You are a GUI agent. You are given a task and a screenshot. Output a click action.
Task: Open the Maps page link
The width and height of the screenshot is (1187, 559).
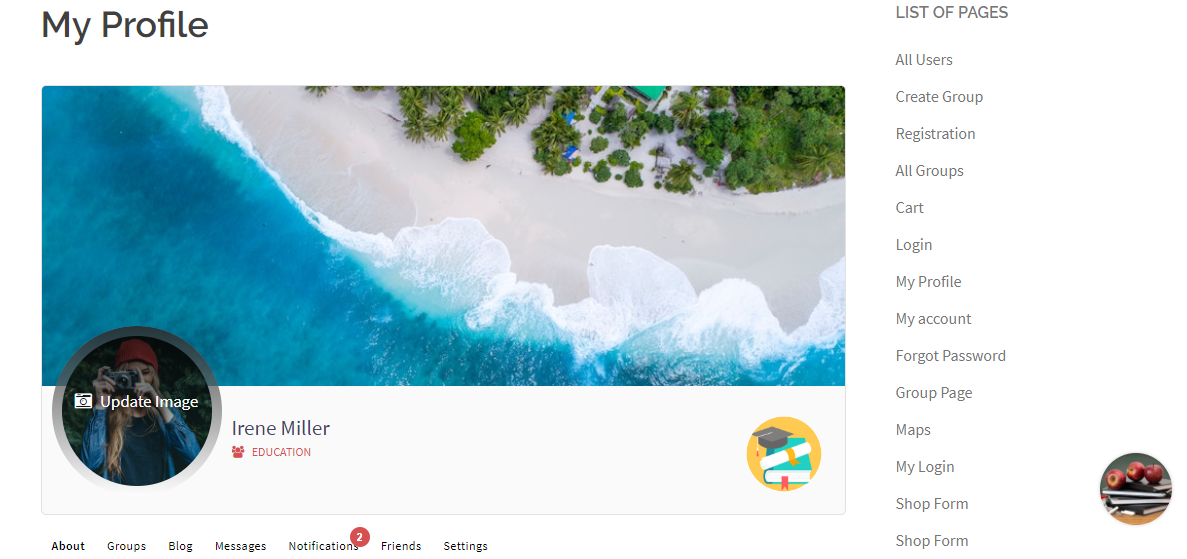[x=913, y=430]
